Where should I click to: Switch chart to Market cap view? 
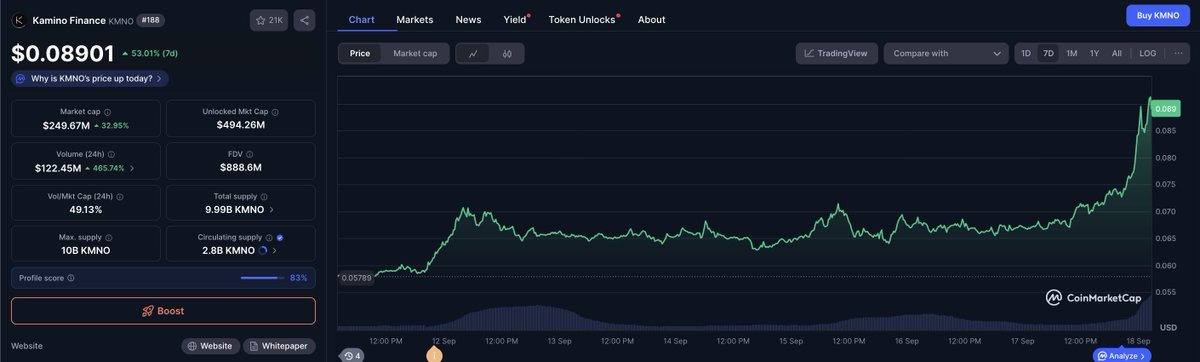click(x=415, y=53)
